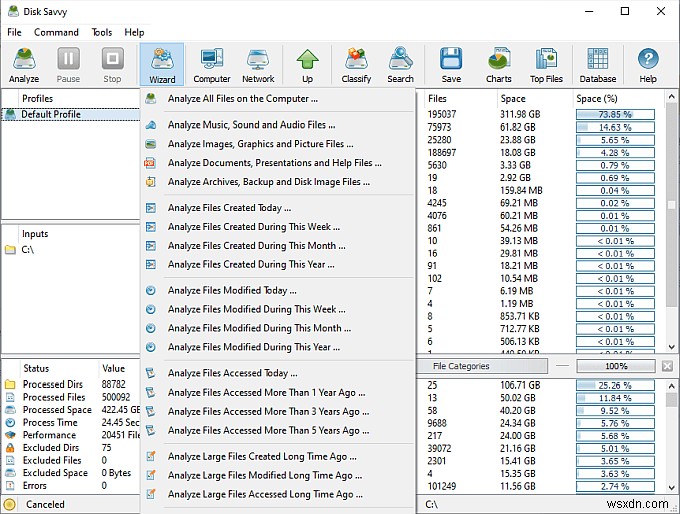The height and width of the screenshot is (514, 680).
Task: Click the Search toolbar icon
Action: coord(400,65)
